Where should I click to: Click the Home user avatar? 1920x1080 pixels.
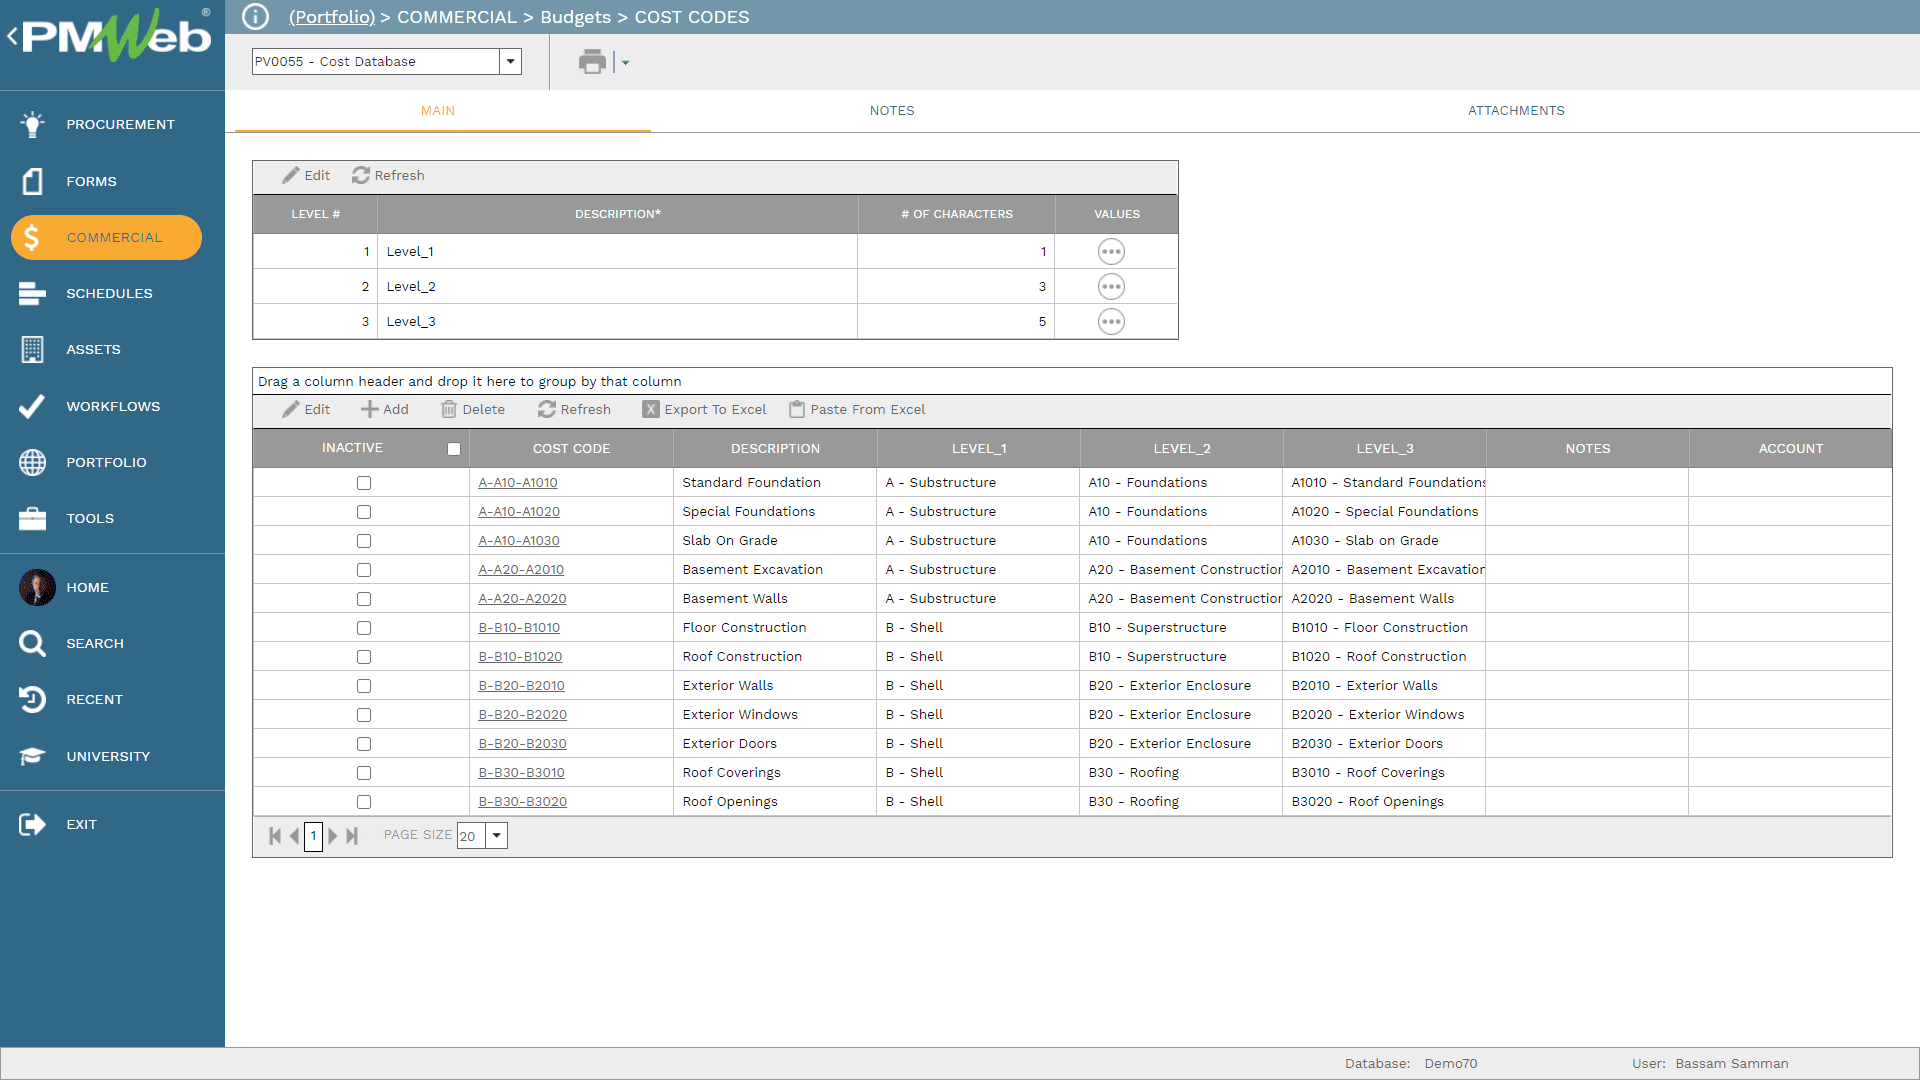(37, 587)
